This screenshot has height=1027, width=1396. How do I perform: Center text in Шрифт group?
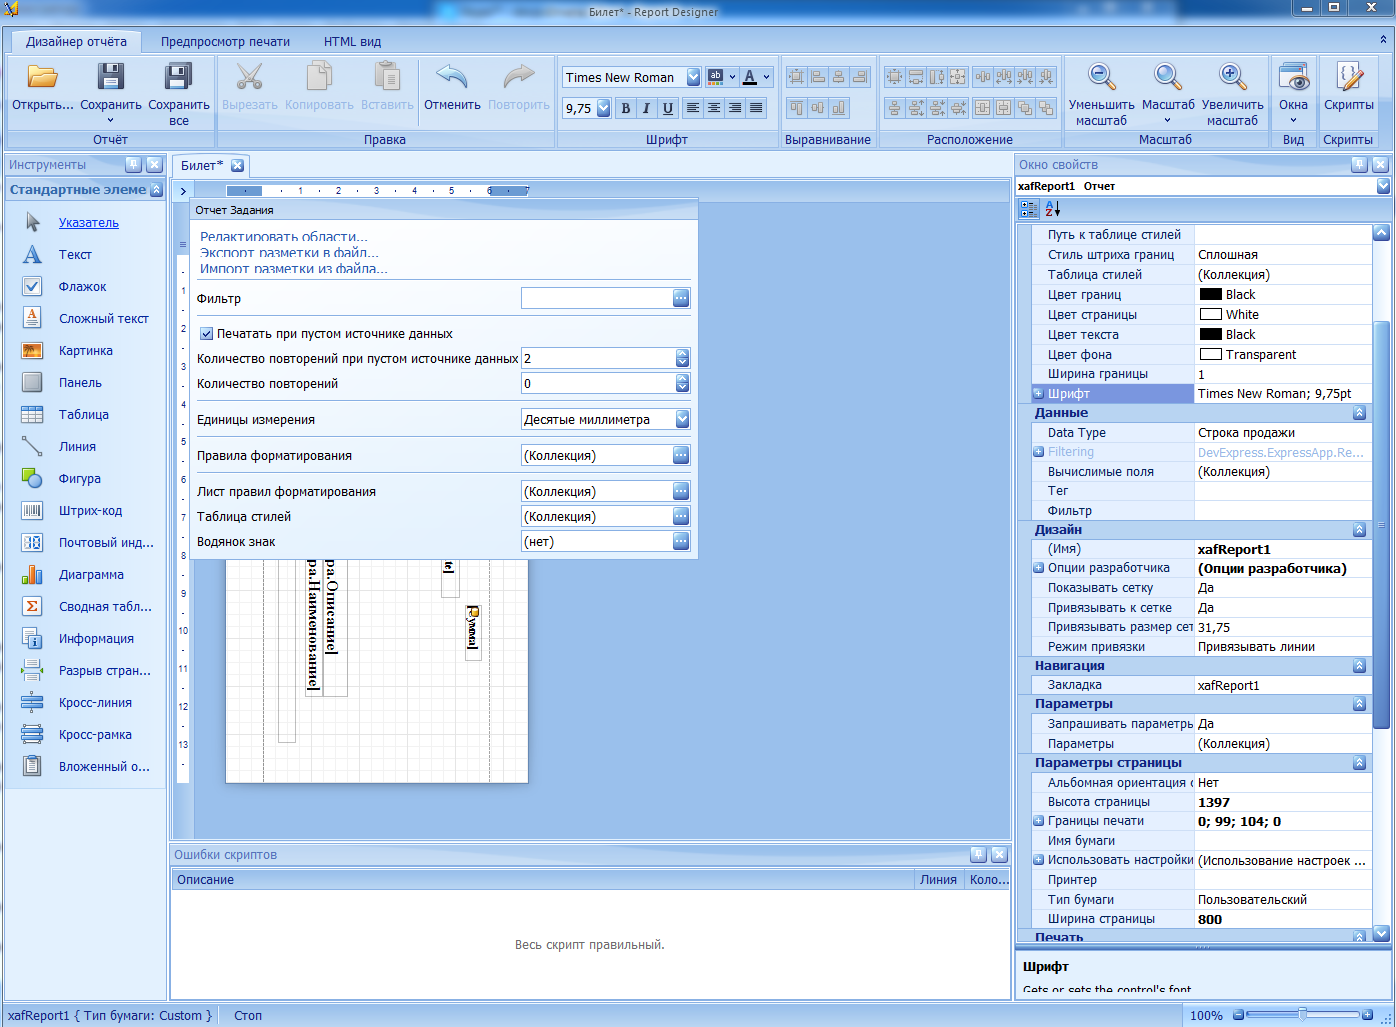tap(714, 108)
